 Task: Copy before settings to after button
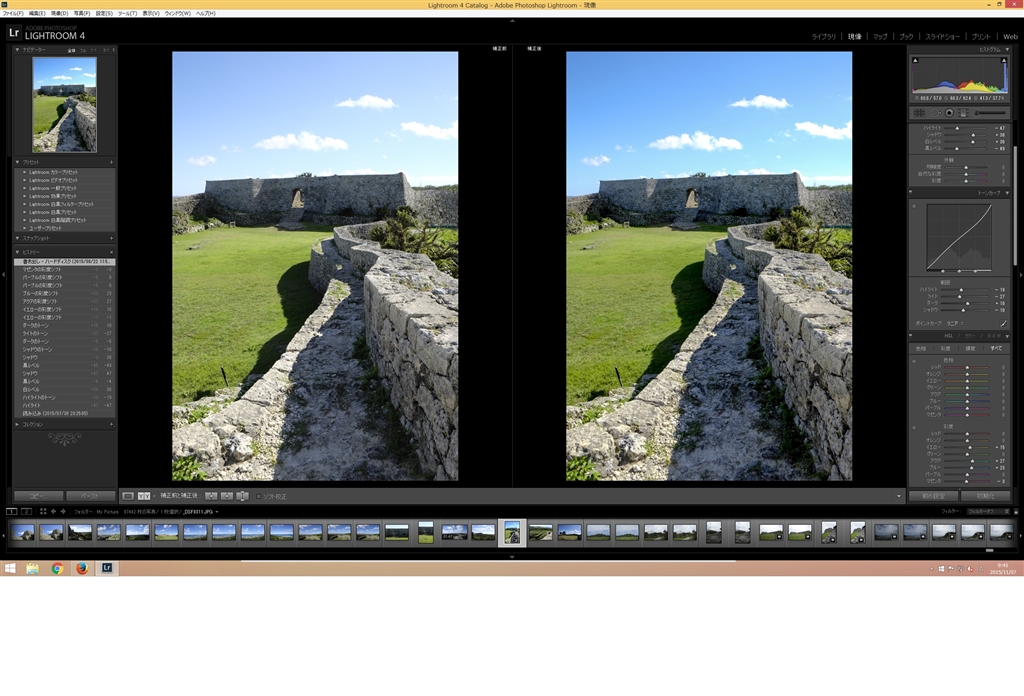pos(212,496)
